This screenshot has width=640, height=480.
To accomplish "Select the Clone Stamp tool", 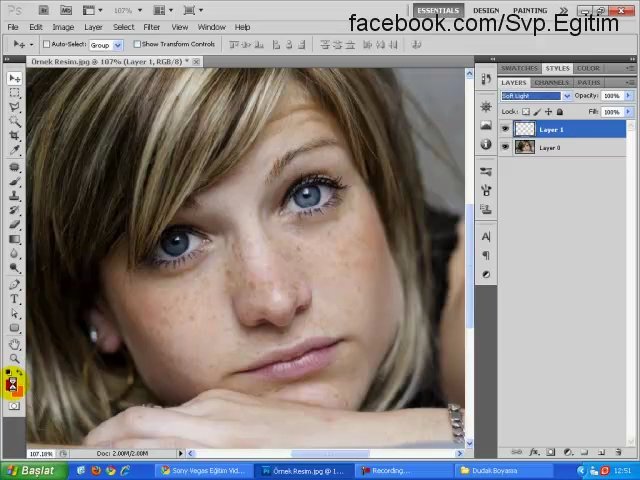I will (15, 196).
